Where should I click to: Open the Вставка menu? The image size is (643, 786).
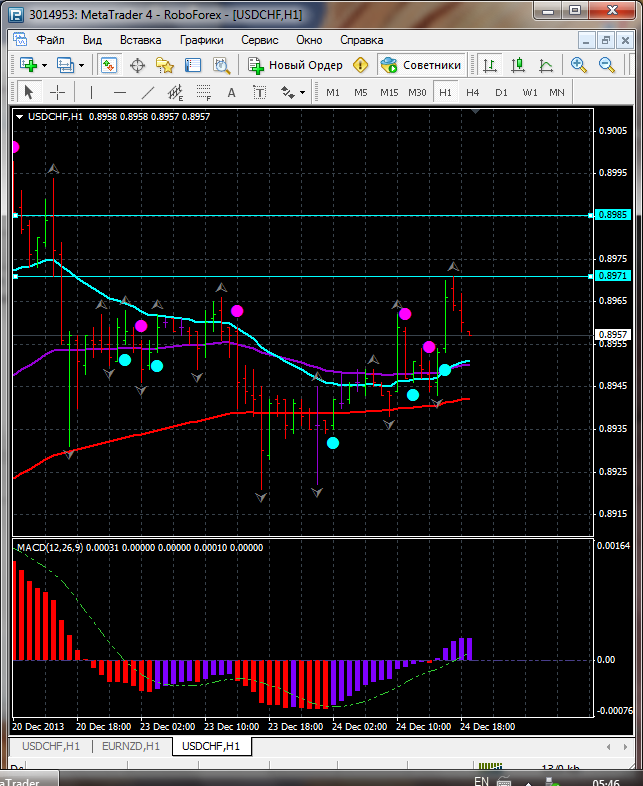click(141, 40)
